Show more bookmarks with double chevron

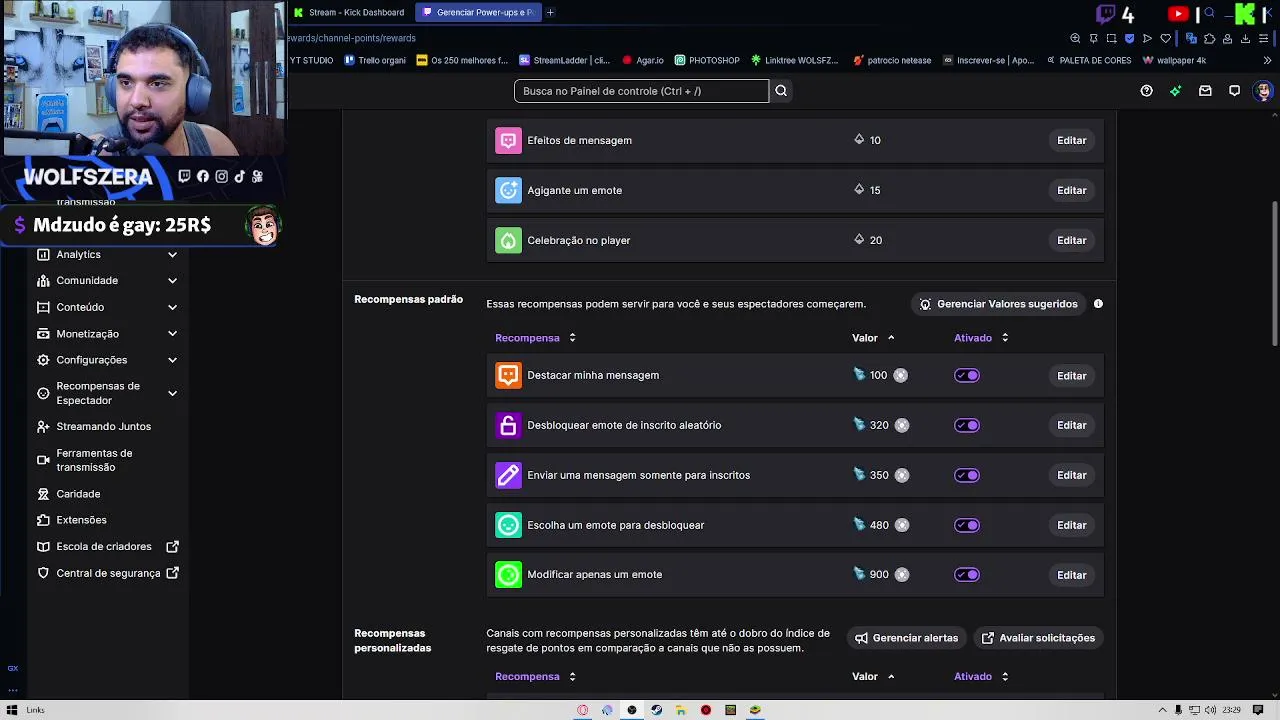1267,60
